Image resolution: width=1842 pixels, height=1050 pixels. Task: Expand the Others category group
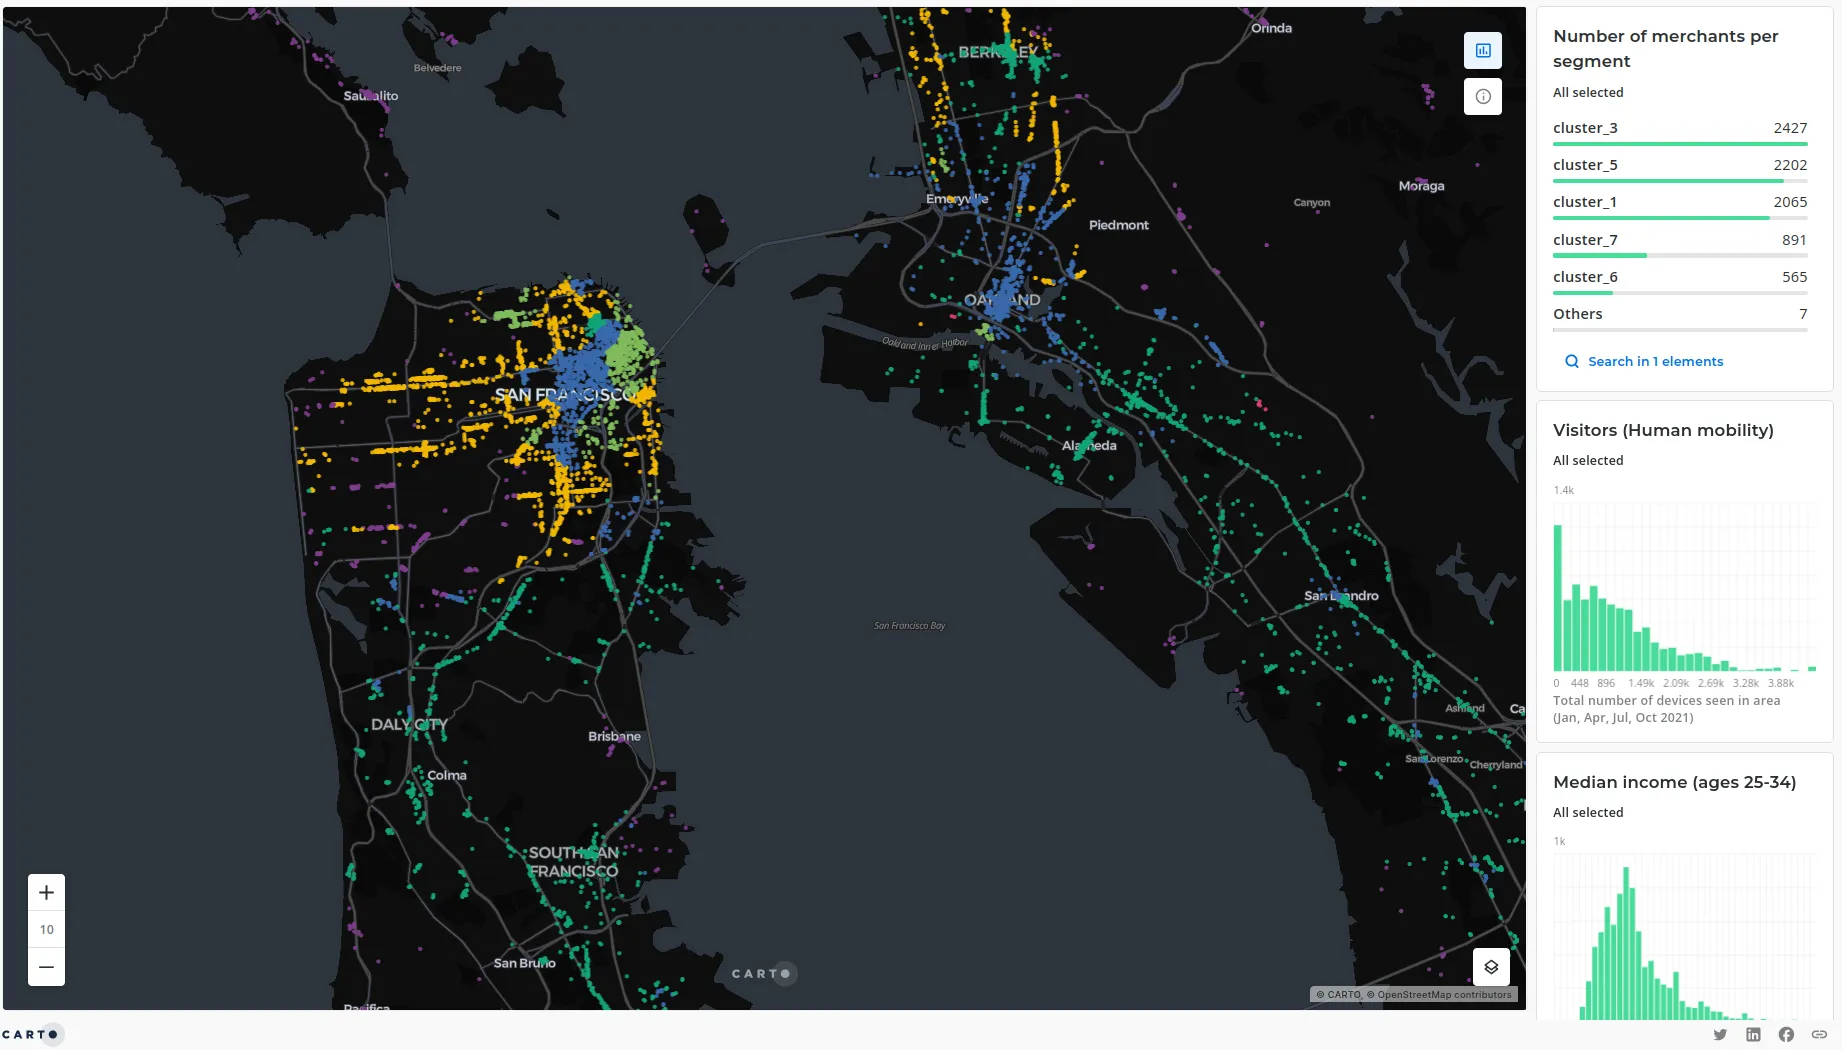click(1679, 314)
